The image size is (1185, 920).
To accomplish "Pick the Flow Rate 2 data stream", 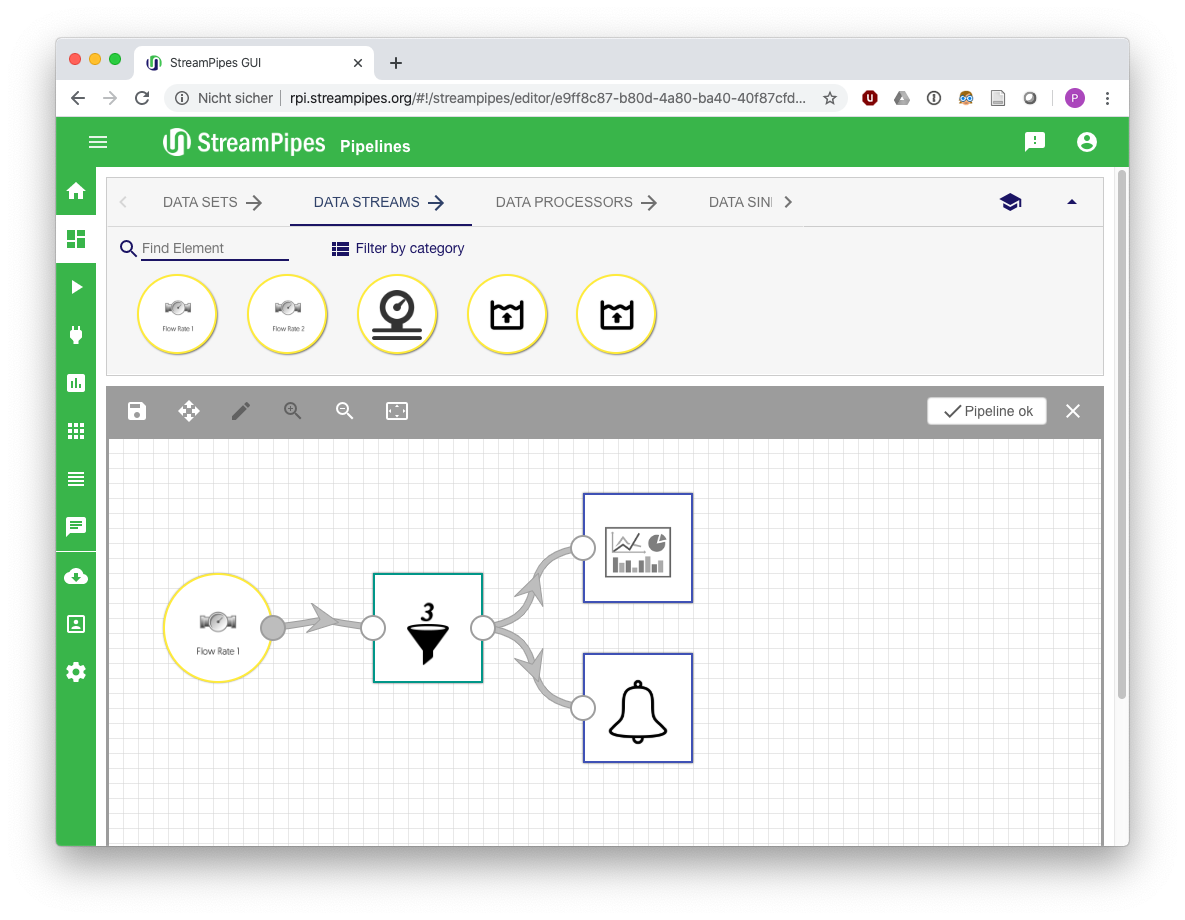I will click(288, 314).
